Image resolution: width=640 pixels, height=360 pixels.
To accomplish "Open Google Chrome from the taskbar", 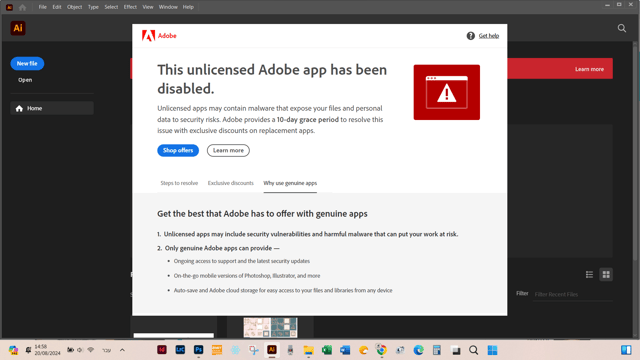I will (x=382, y=350).
